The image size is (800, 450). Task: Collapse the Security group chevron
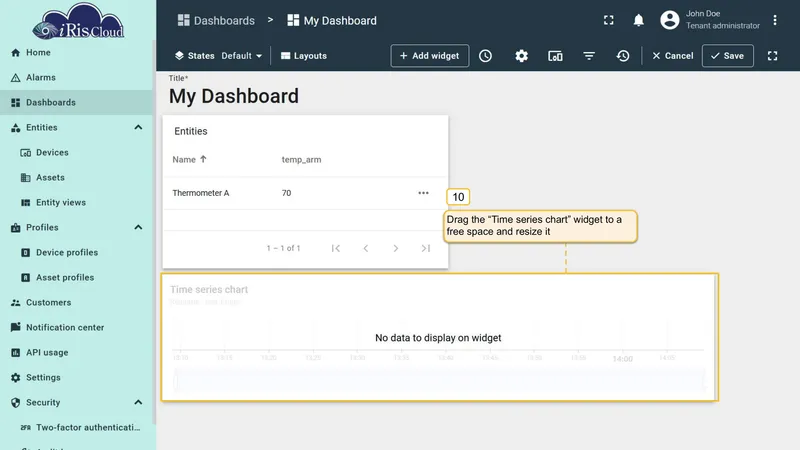tap(138, 403)
